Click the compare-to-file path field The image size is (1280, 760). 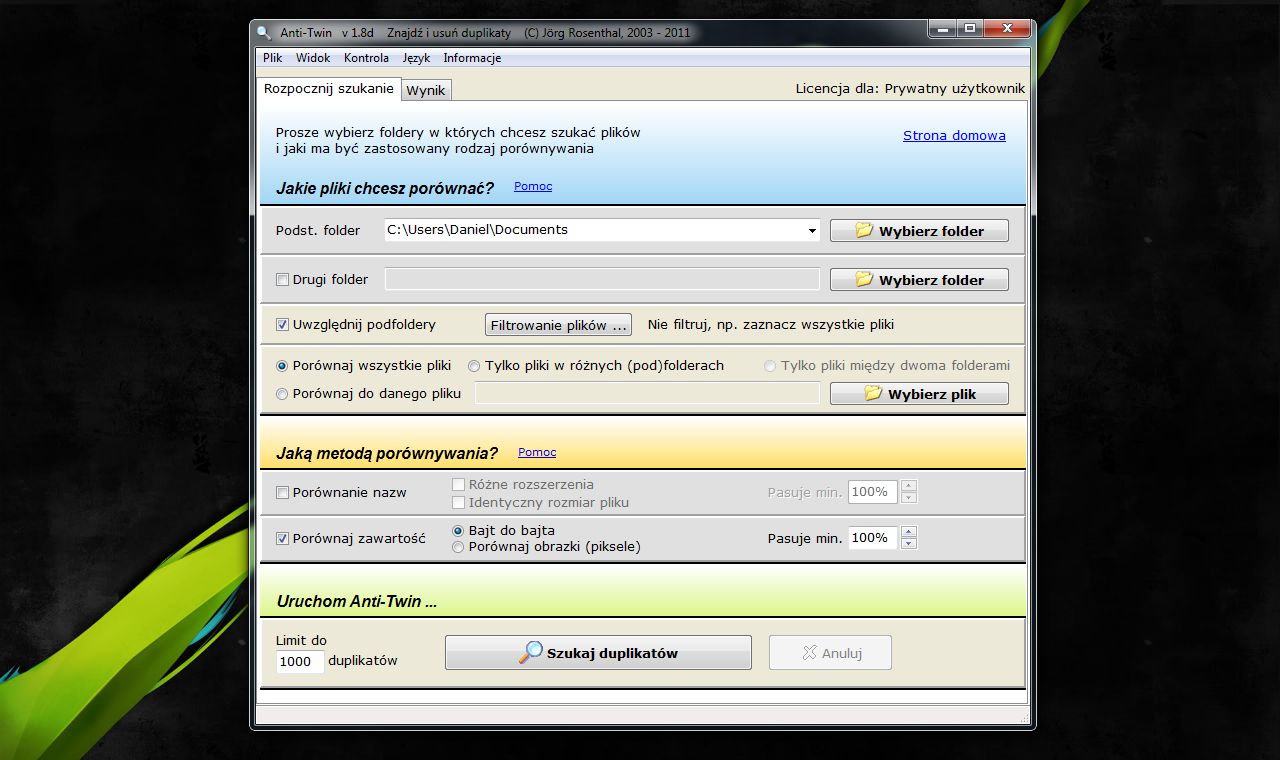coord(647,394)
